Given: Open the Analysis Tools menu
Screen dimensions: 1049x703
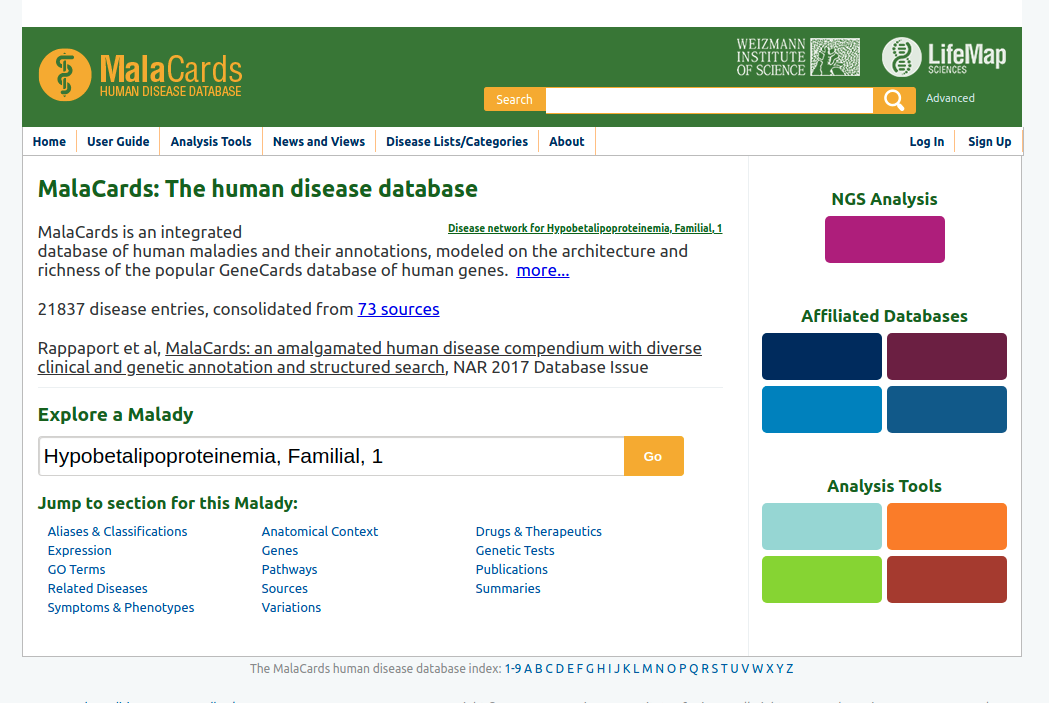Looking at the screenshot, I should click(211, 142).
